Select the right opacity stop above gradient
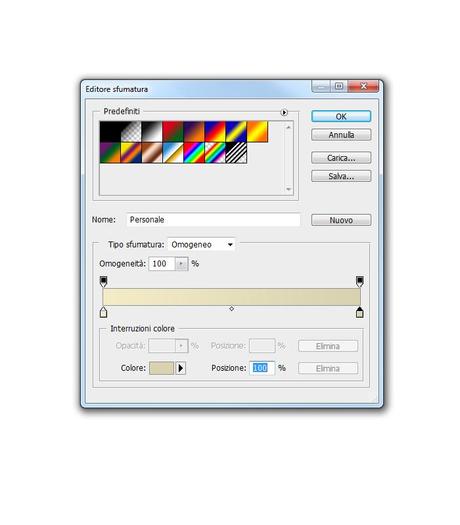This screenshot has width=460, height=525. pyautogui.click(x=360, y=281)
